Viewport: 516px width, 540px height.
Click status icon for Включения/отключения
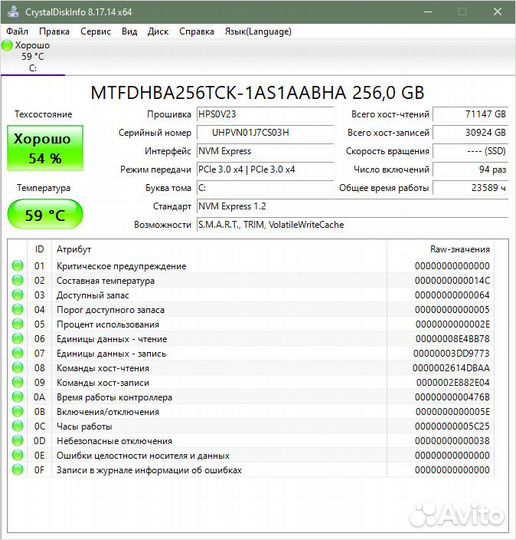click(x=18, y=411)
